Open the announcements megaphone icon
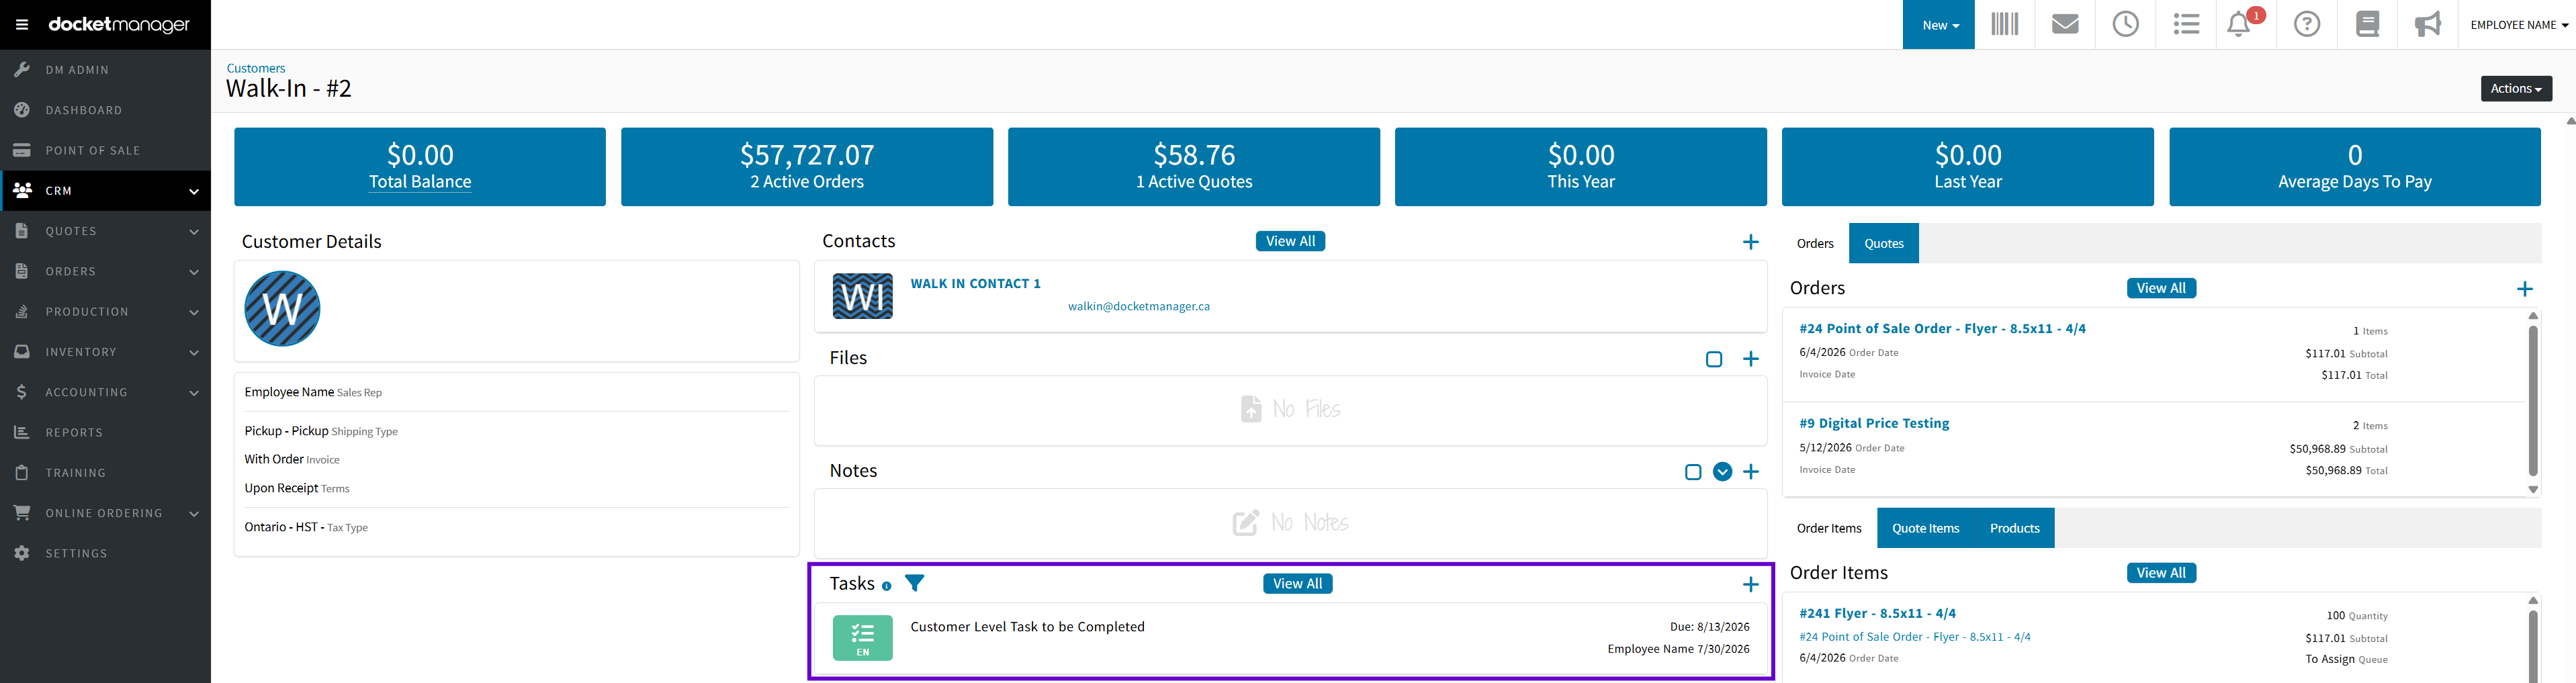The width and height of the screenshot is (2576, 683). (2427, 24)
